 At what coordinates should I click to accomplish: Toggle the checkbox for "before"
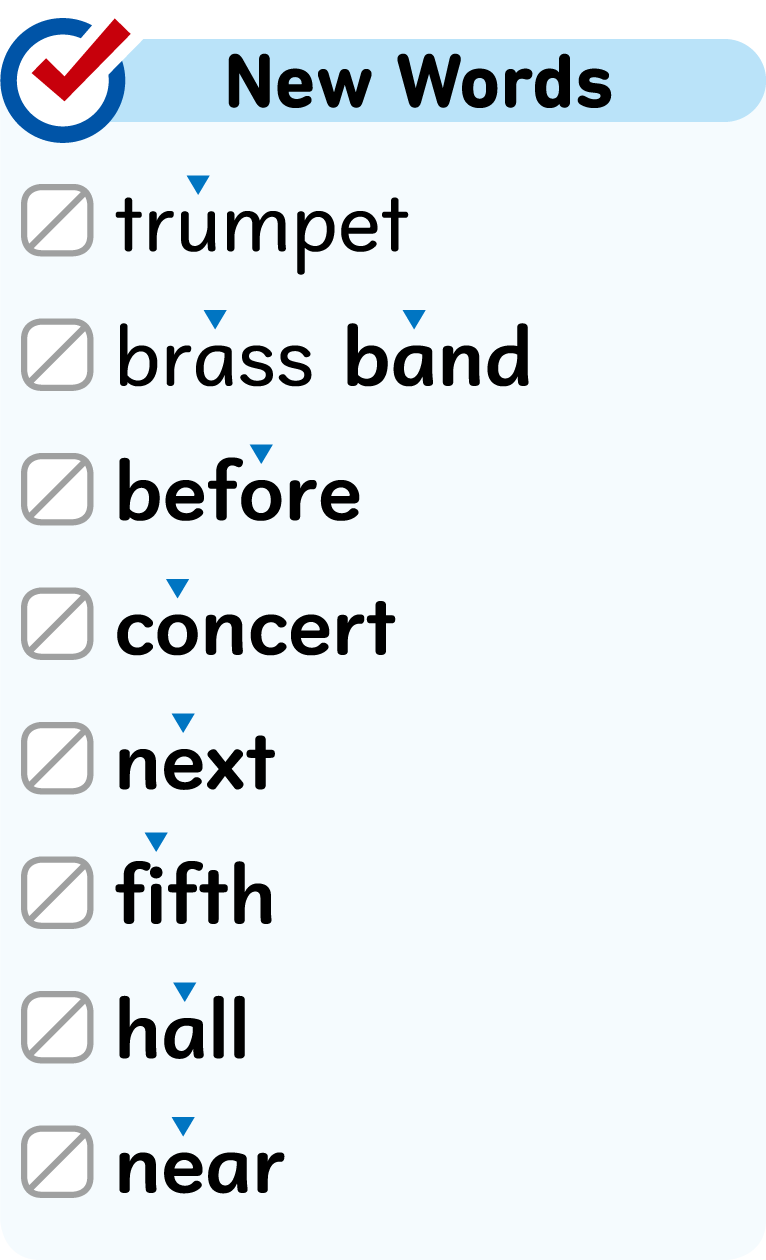(x=57, y=489)
